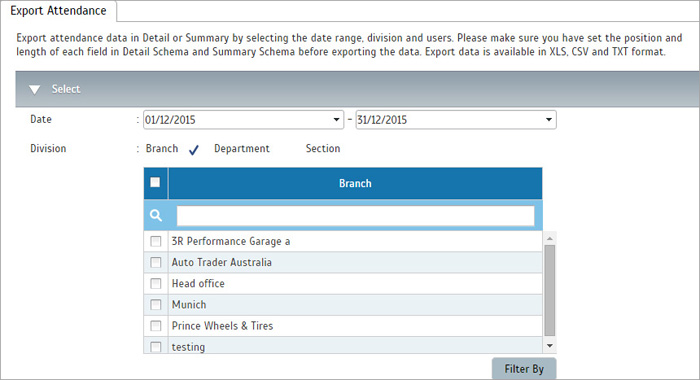Click the magnifier search icon
The image size is (700, 380).
tap(156, 216)
